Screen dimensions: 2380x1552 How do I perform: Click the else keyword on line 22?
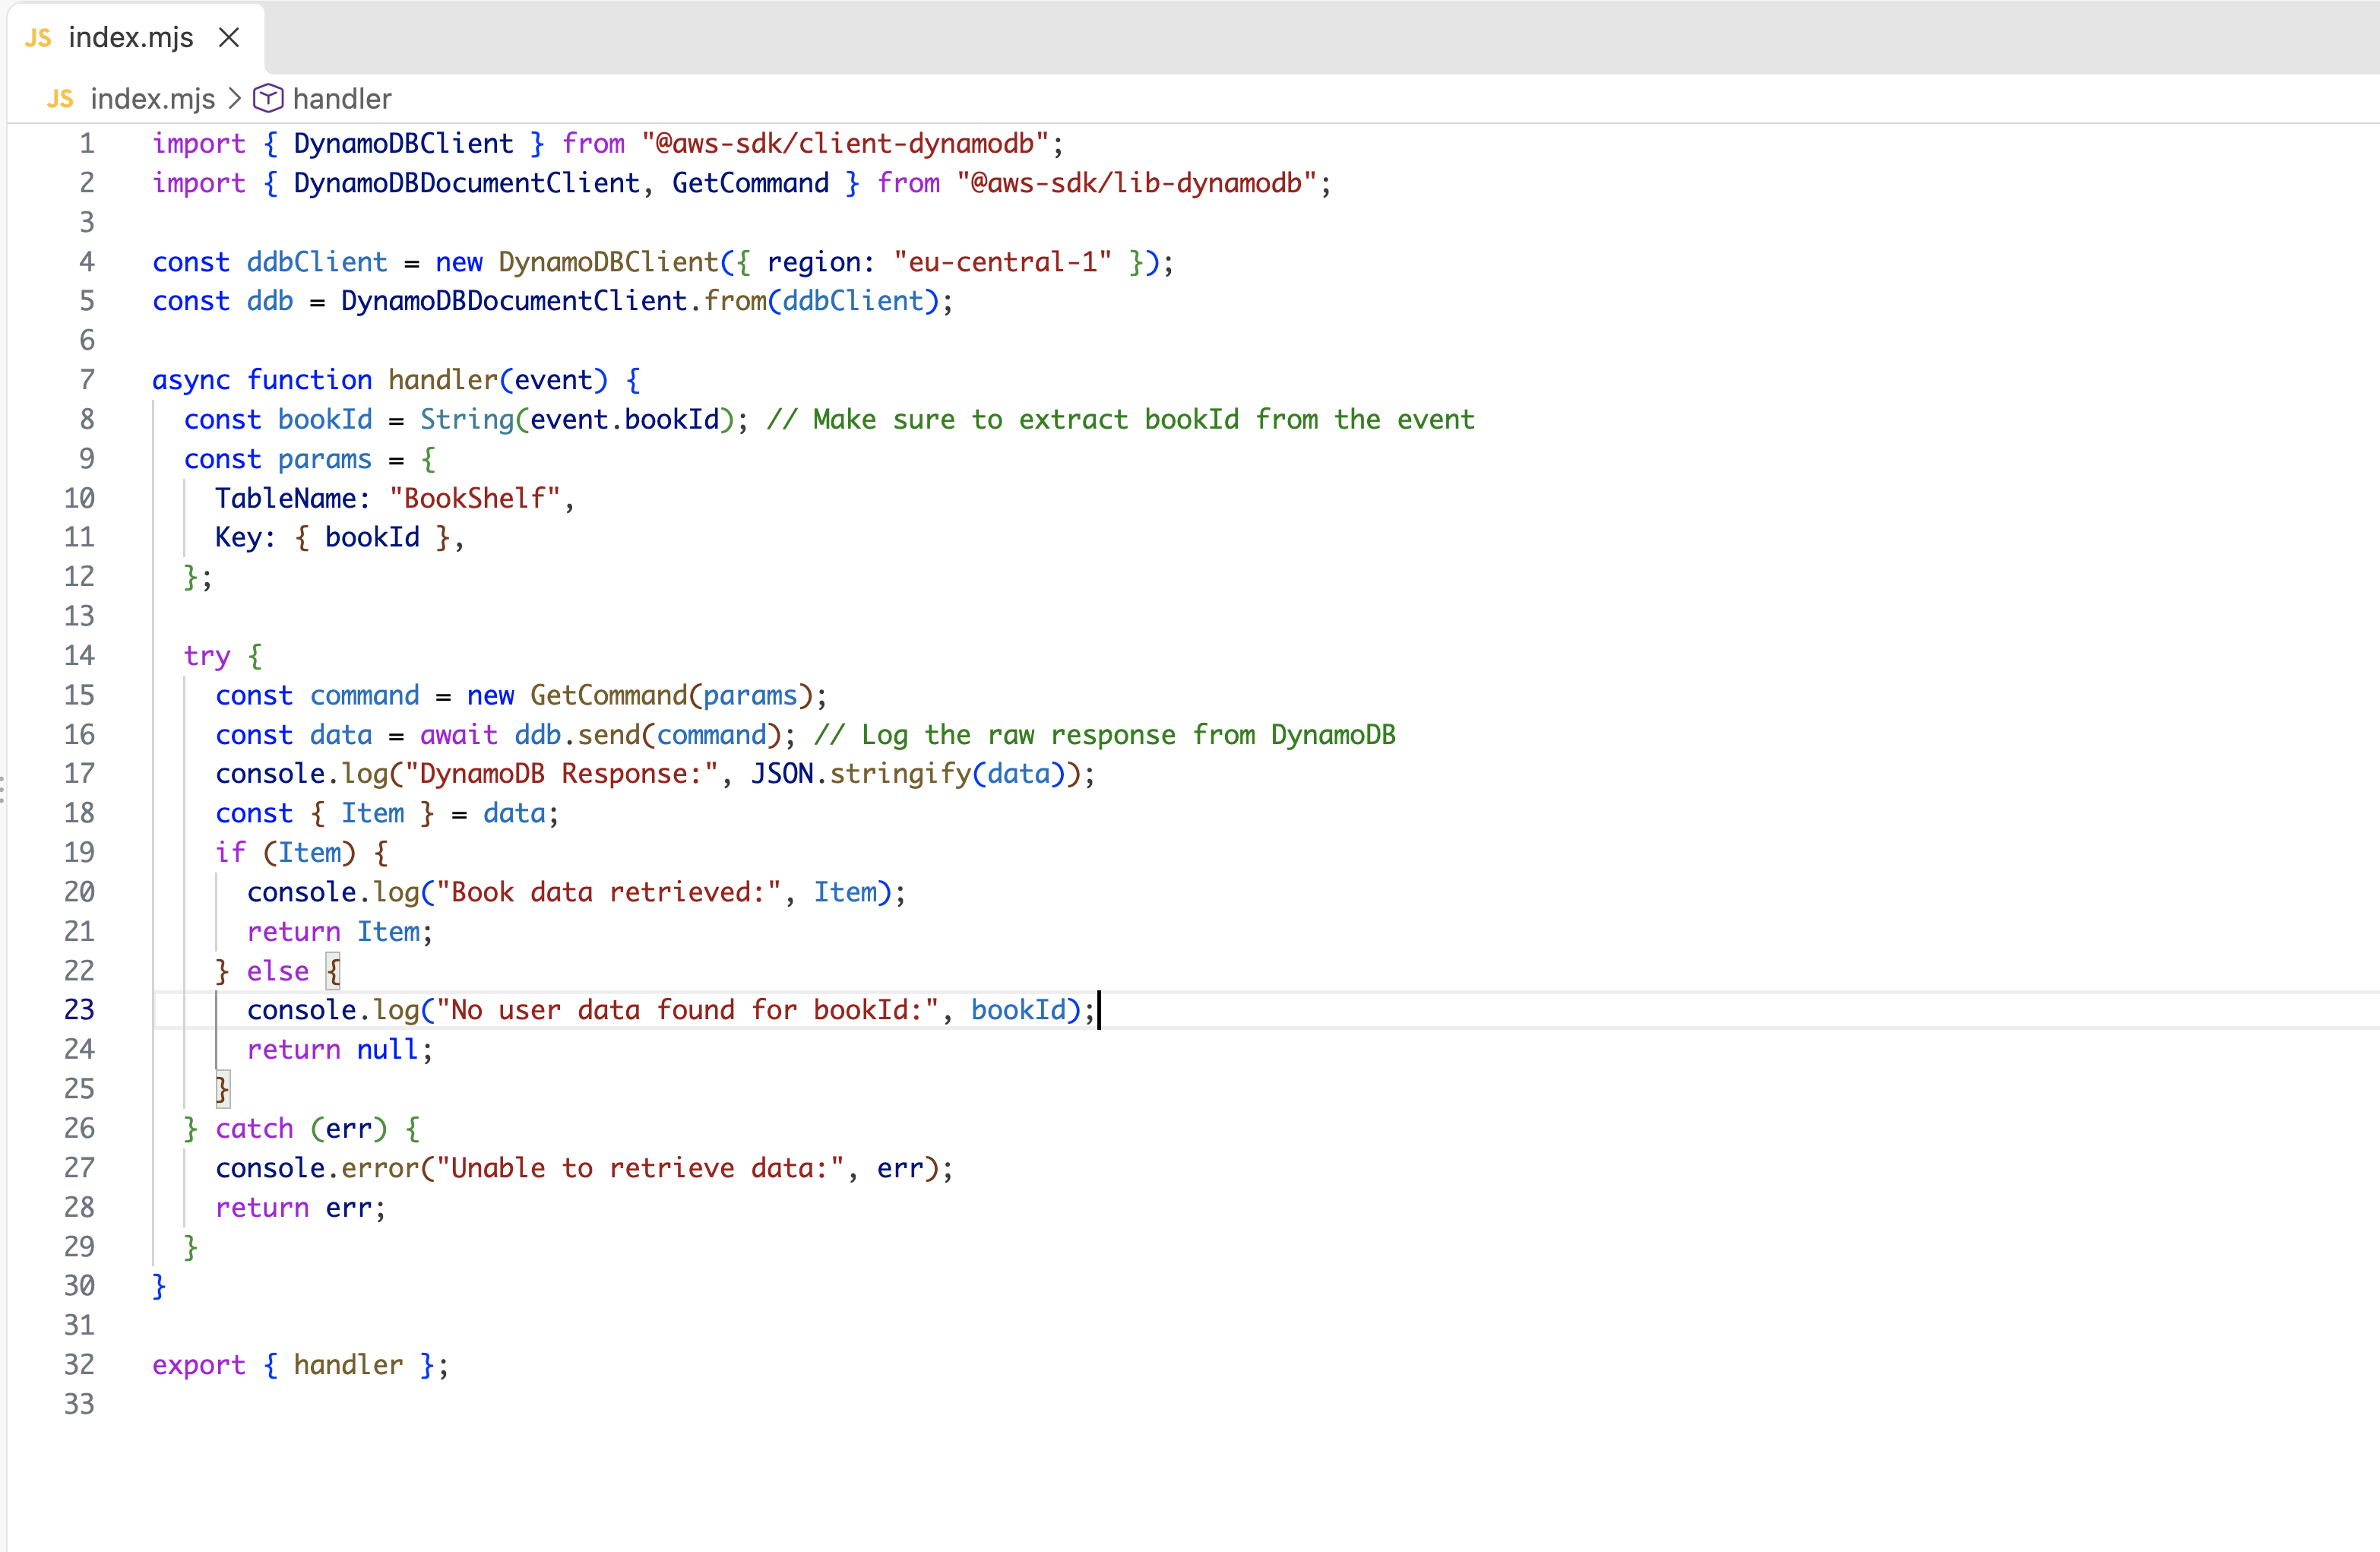click(x=278, y=971)
